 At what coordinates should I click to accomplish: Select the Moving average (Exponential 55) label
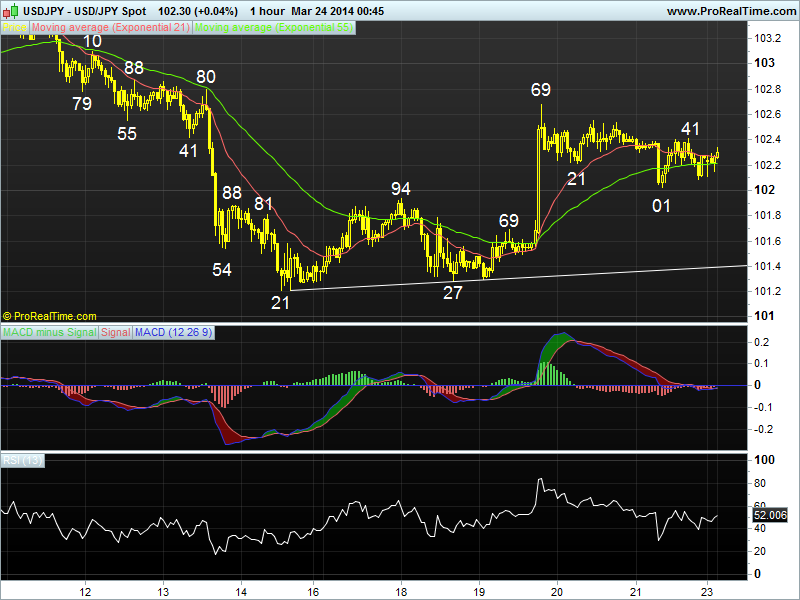pos(273,28)
